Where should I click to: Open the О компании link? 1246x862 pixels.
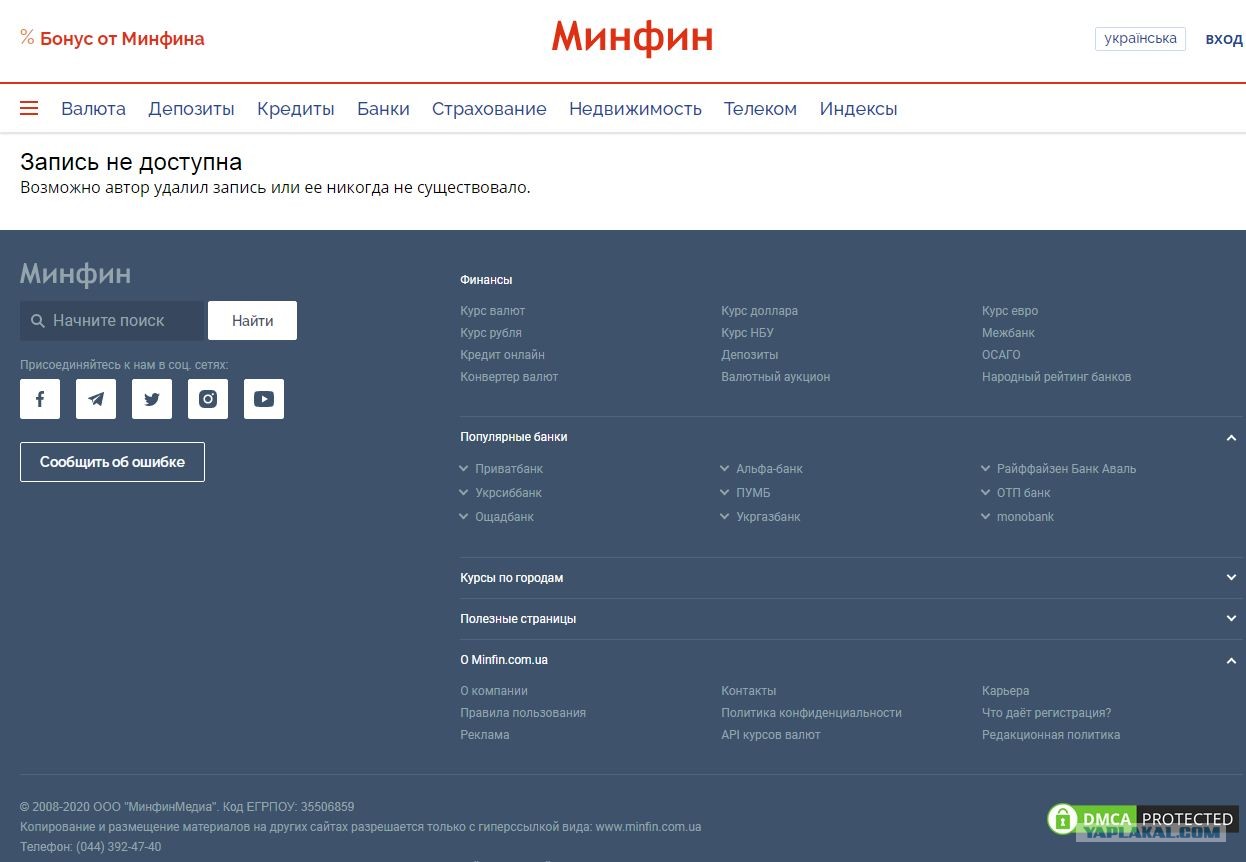click(x=494, y=691)
